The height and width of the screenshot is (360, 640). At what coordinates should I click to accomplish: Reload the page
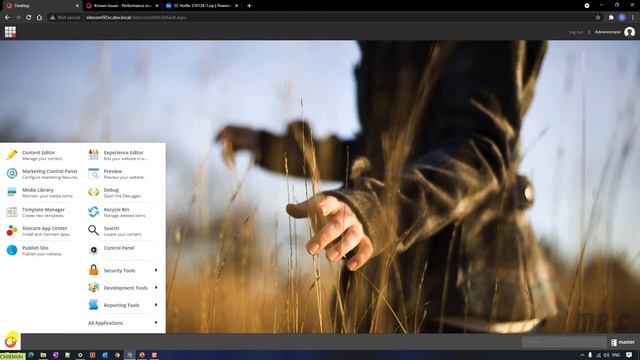(29, 18)
